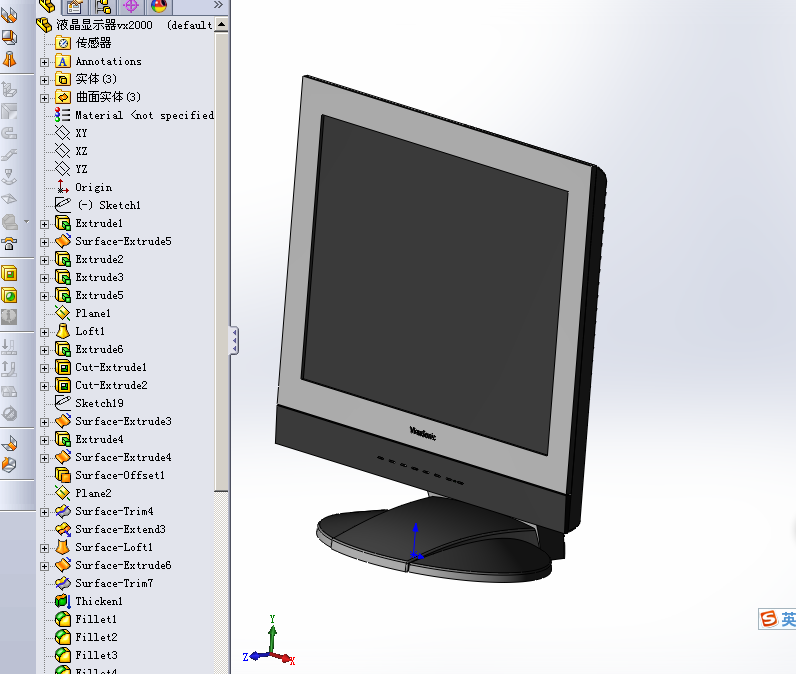Expand the 实体(3) solid bodies folder

coord(45,80)
